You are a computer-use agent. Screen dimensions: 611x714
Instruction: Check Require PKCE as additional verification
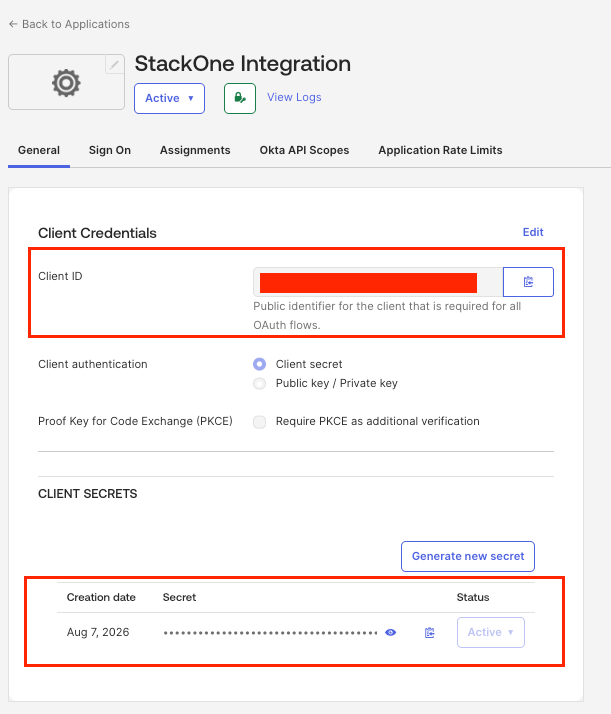coord(260,422)
